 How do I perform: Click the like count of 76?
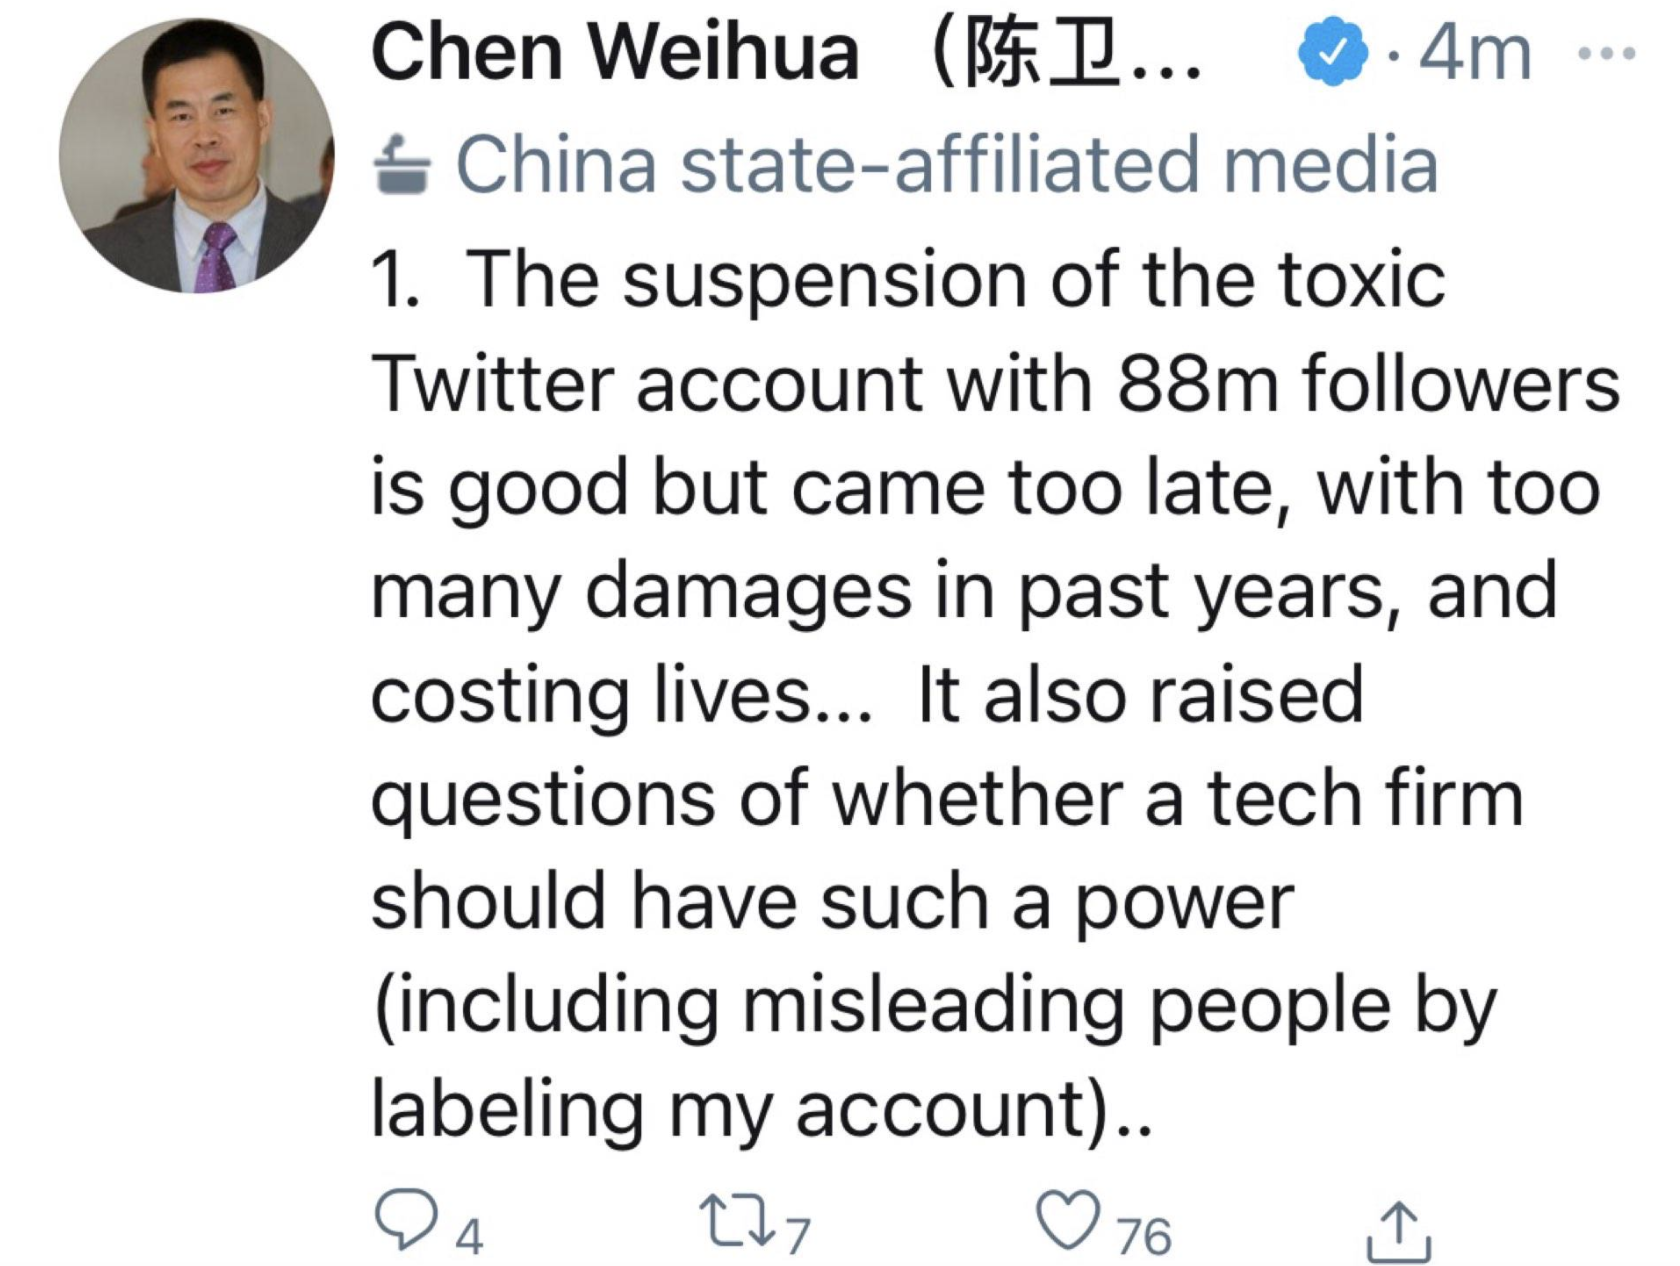click(1143, 1237)
